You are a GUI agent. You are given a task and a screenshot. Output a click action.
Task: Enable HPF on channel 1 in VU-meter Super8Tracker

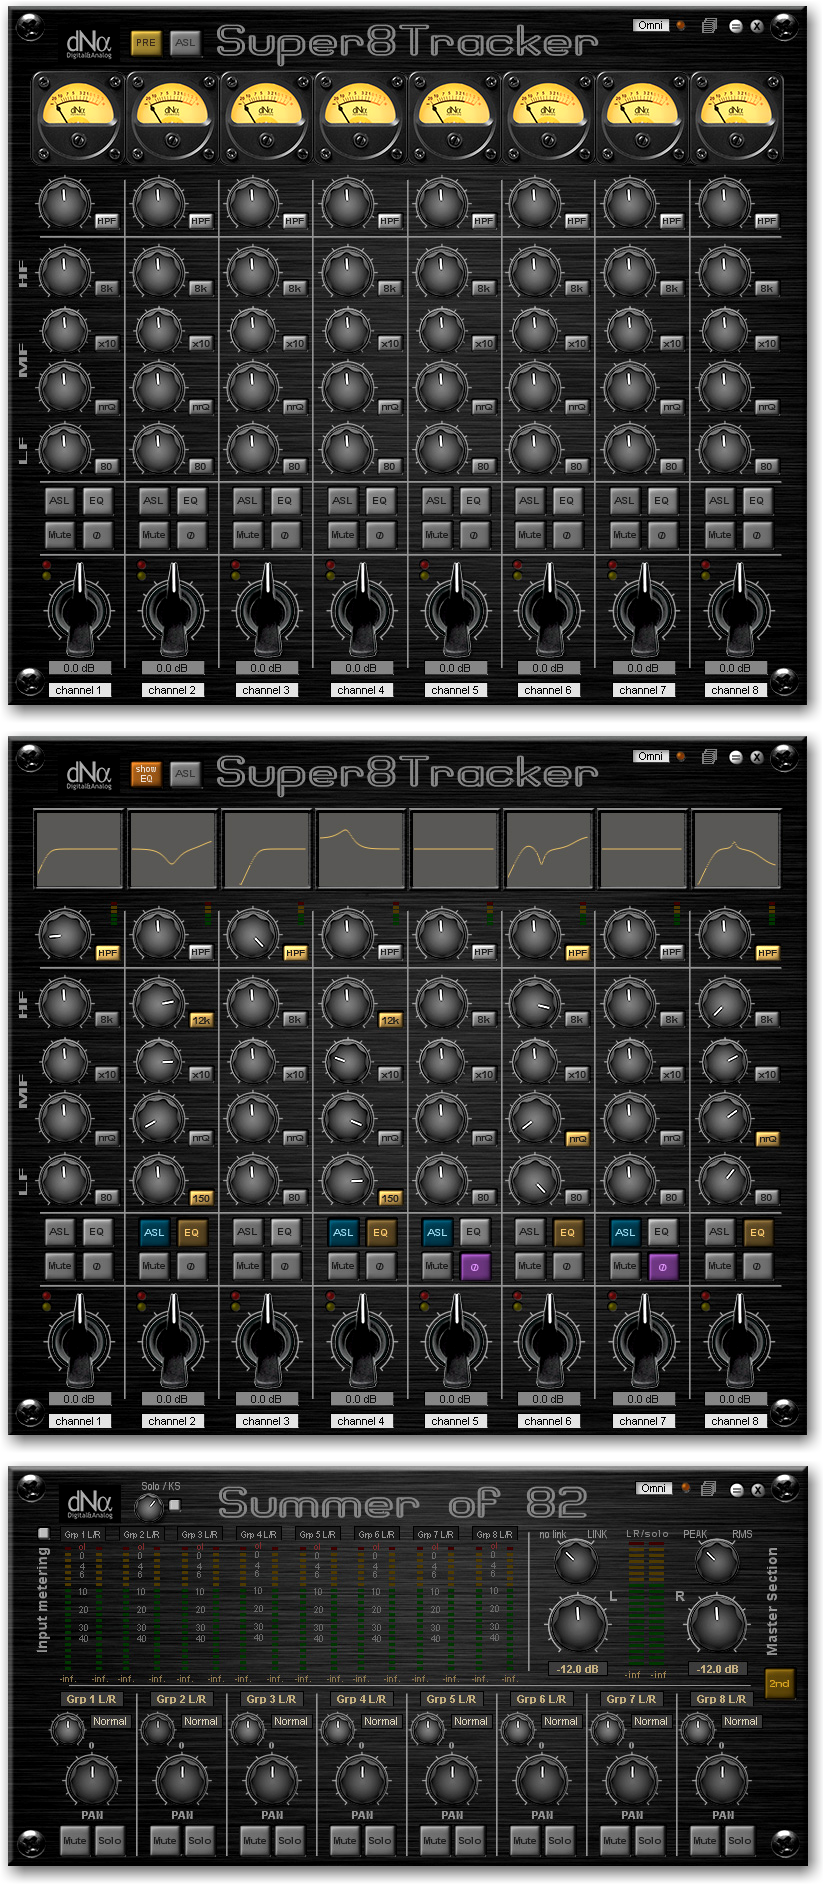pos(107,221)
